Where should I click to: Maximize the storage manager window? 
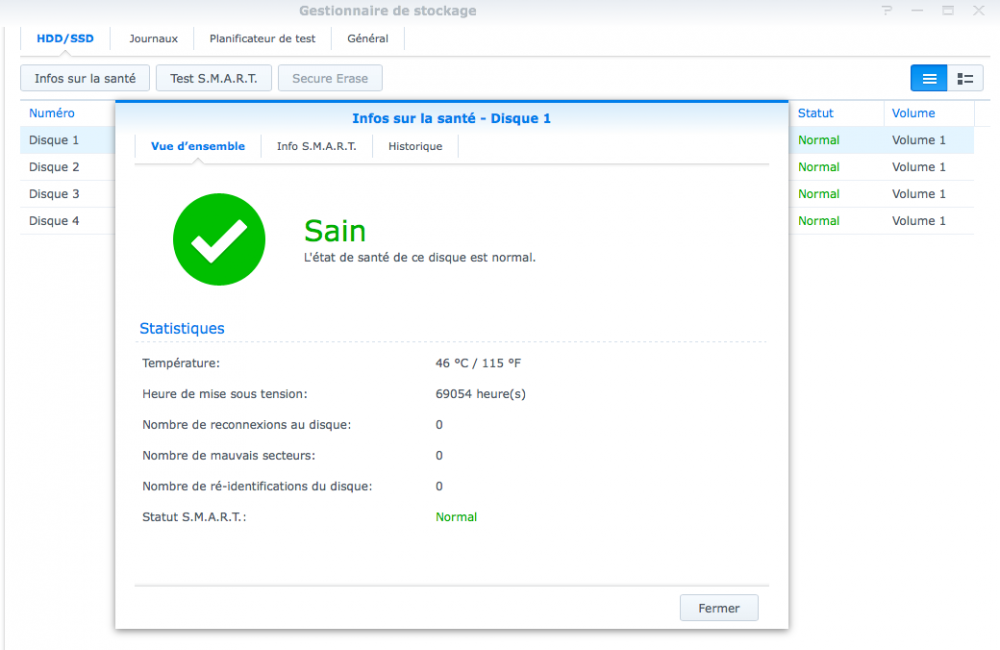pyautogui.click(x=948, y=10)
